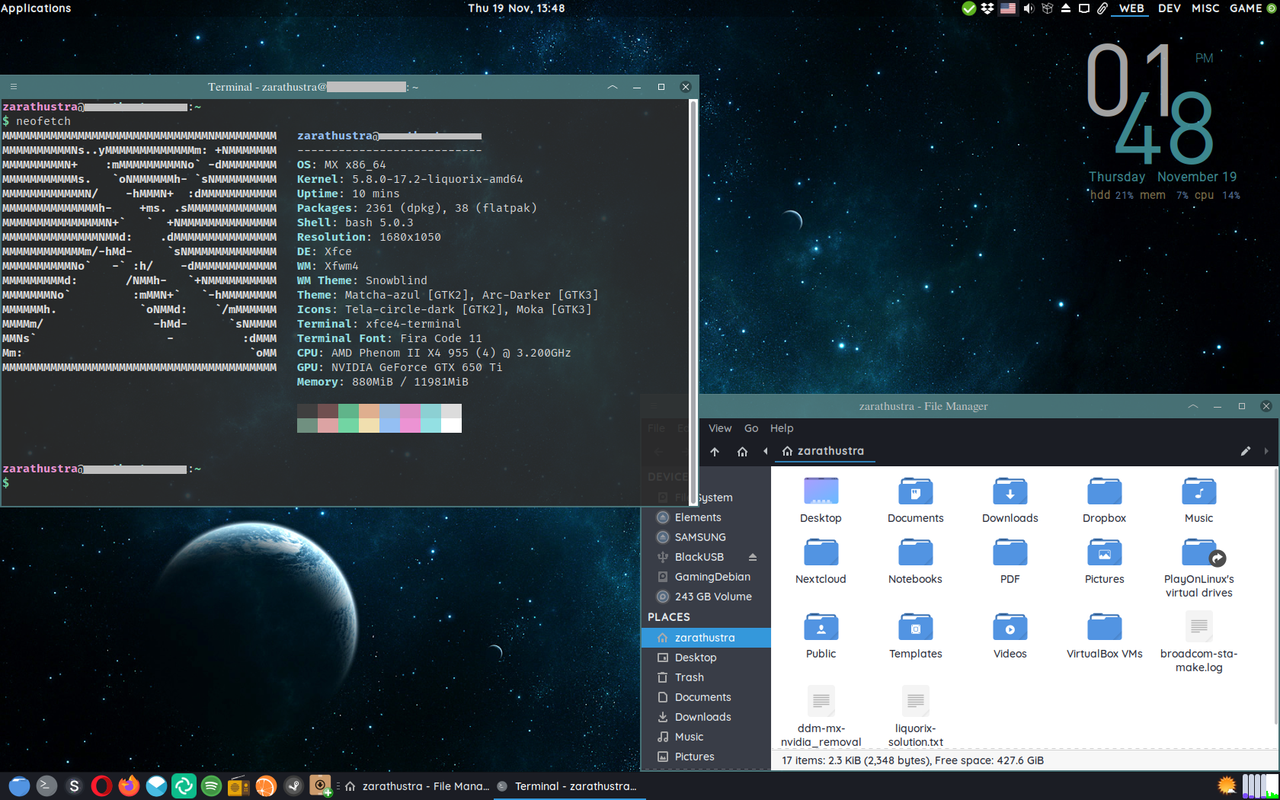Click the radio app icon in the dock
Image resolution: width=1280 pixels, height=800 pixels.
click(238, 786)
